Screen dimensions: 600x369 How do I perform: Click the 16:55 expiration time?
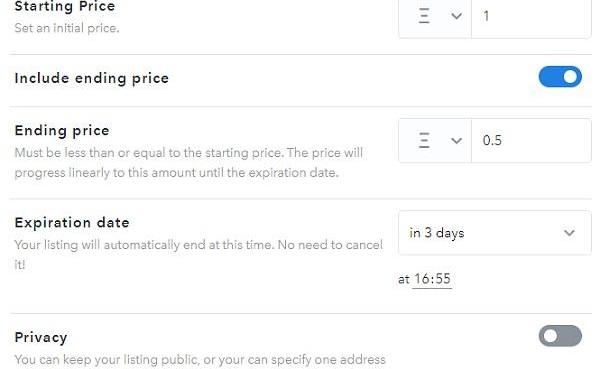432,279
